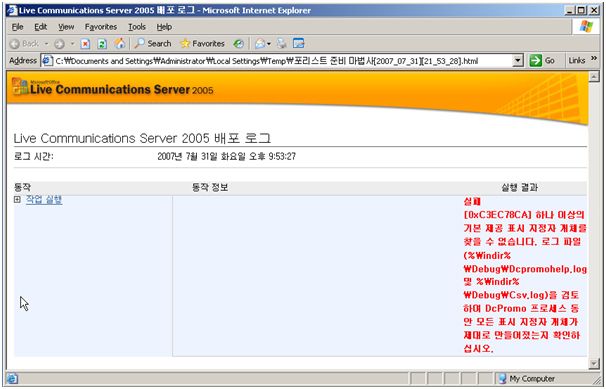Open the Search pane in toolbar
Image resolution: width=606 pixels, height=389 pixels.
coord(152,44)
